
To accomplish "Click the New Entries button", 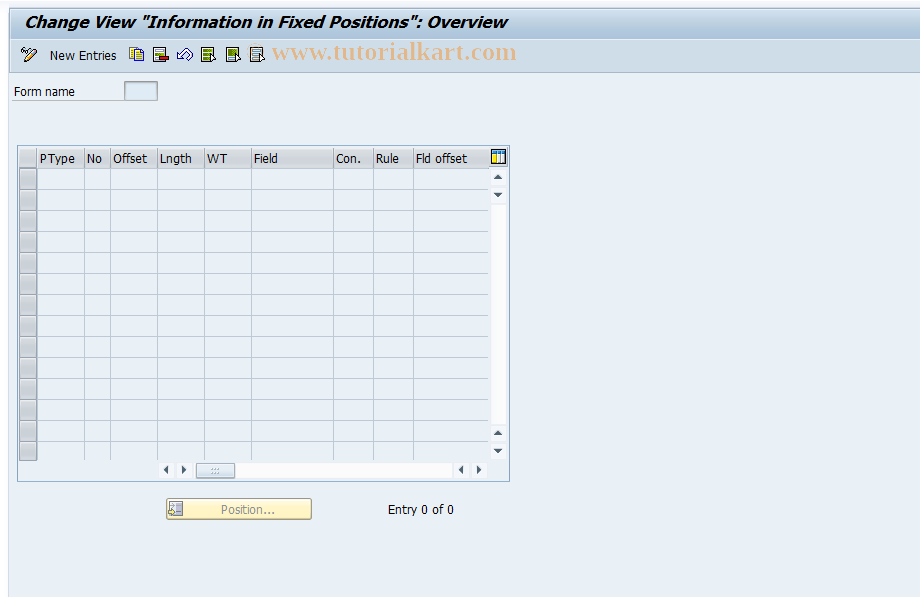I will click(83, 55).
